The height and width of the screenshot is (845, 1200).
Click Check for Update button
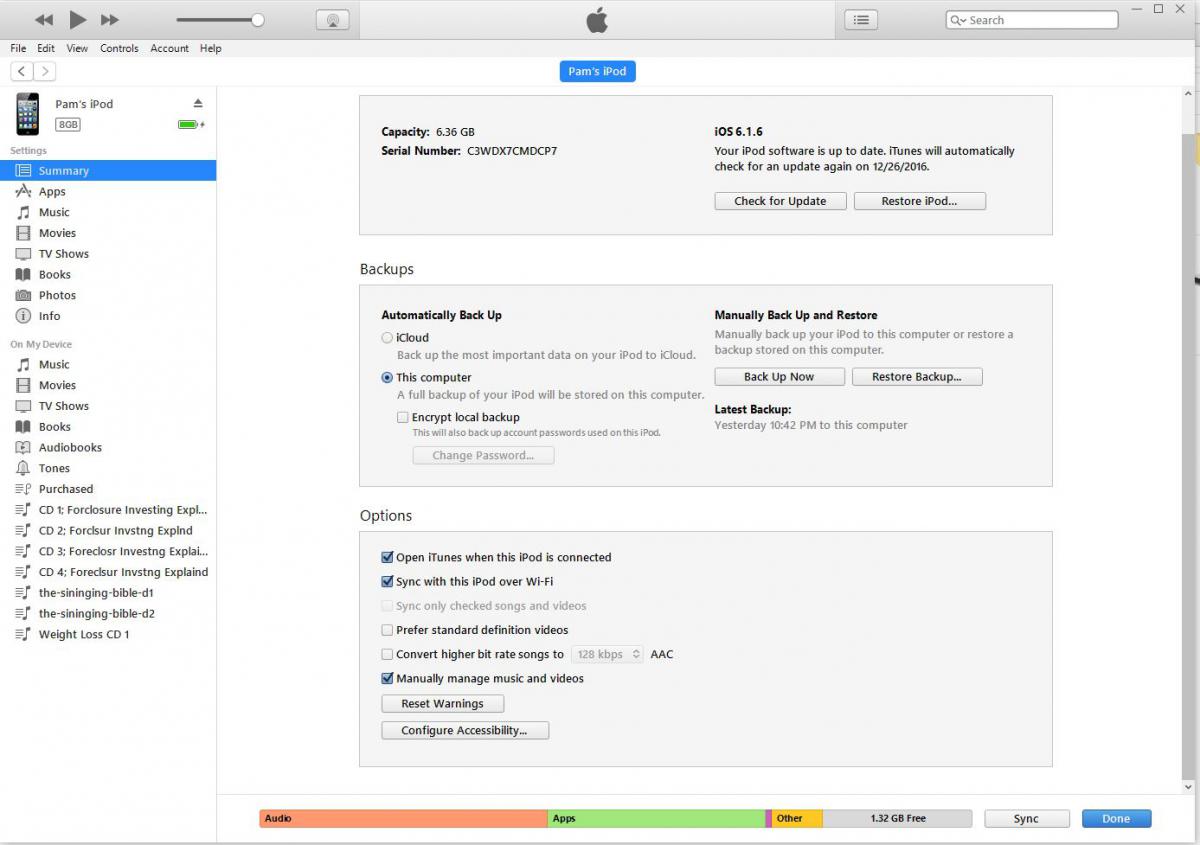pyautogui.click(x=780, y=201)
